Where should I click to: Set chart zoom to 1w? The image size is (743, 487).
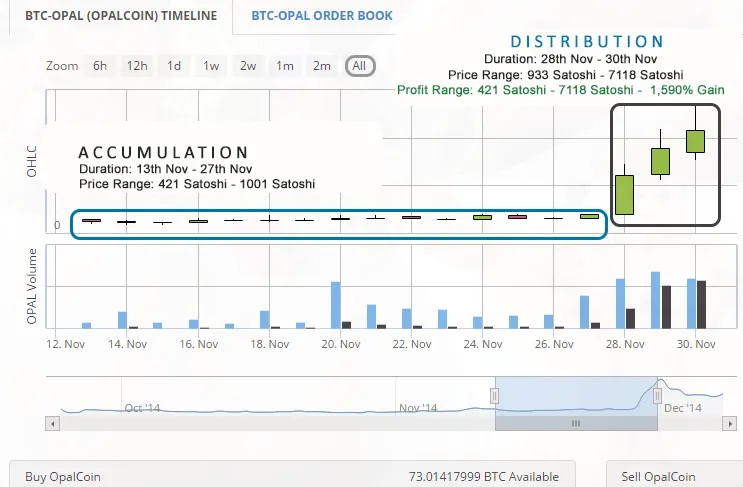[x=211, y=66]
